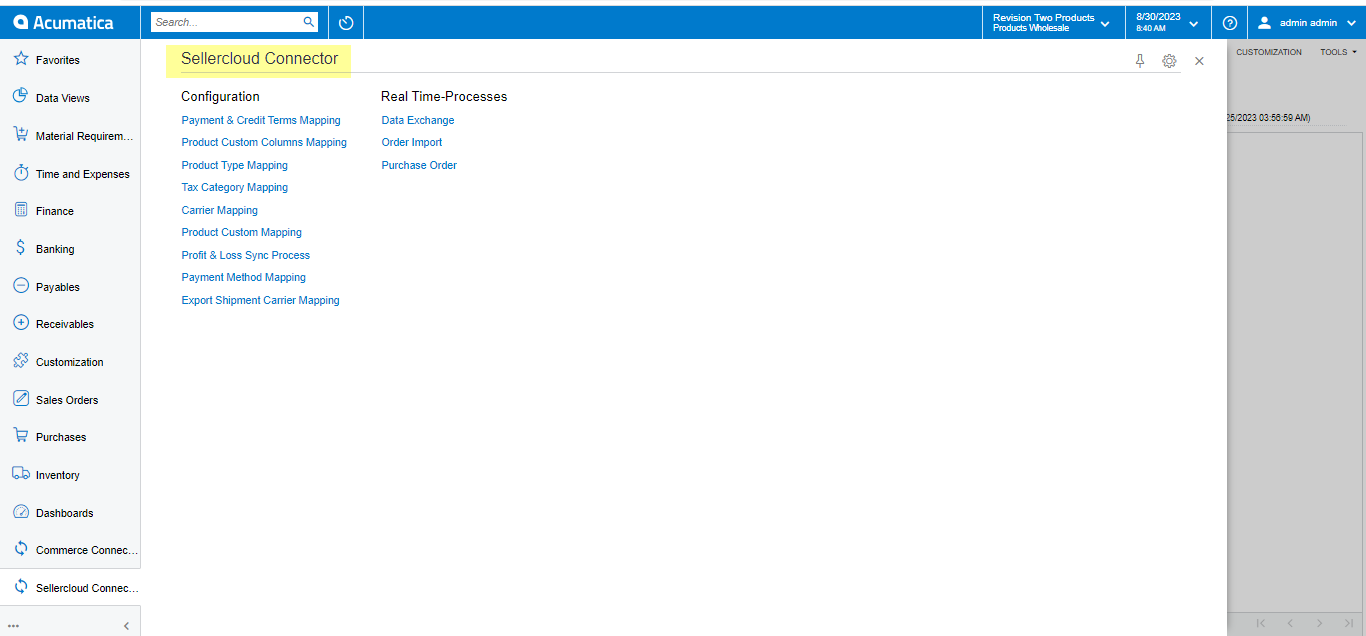Click the Banking dollar icon
This screenshot has width=1366, height=636.
point(20,248)
